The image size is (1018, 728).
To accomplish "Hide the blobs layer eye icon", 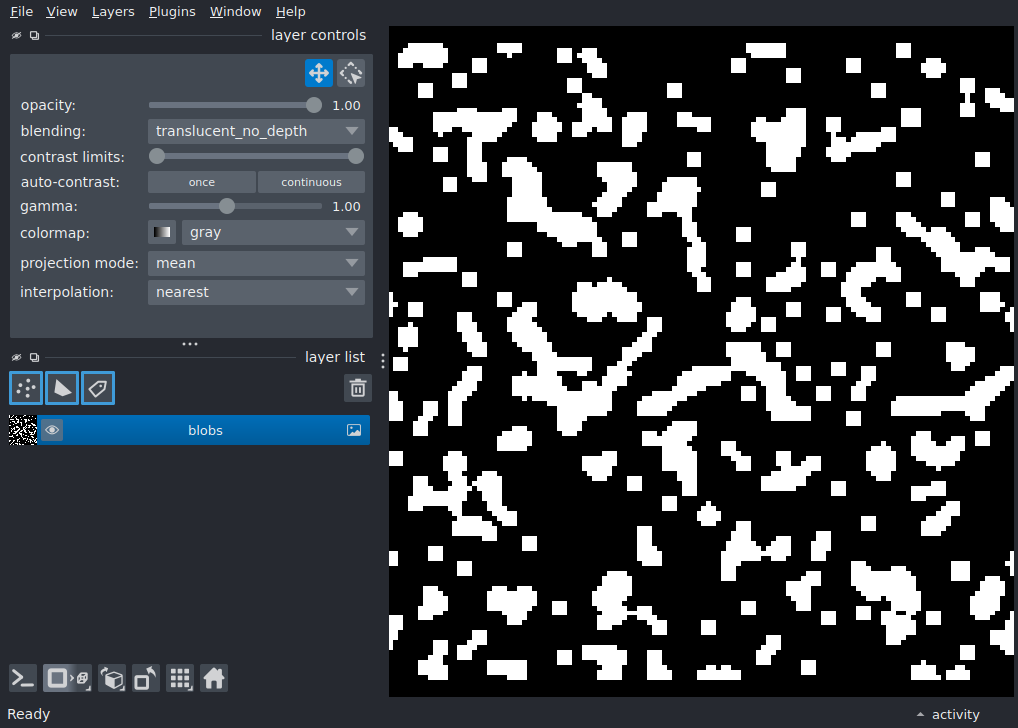I will (52, 430).
